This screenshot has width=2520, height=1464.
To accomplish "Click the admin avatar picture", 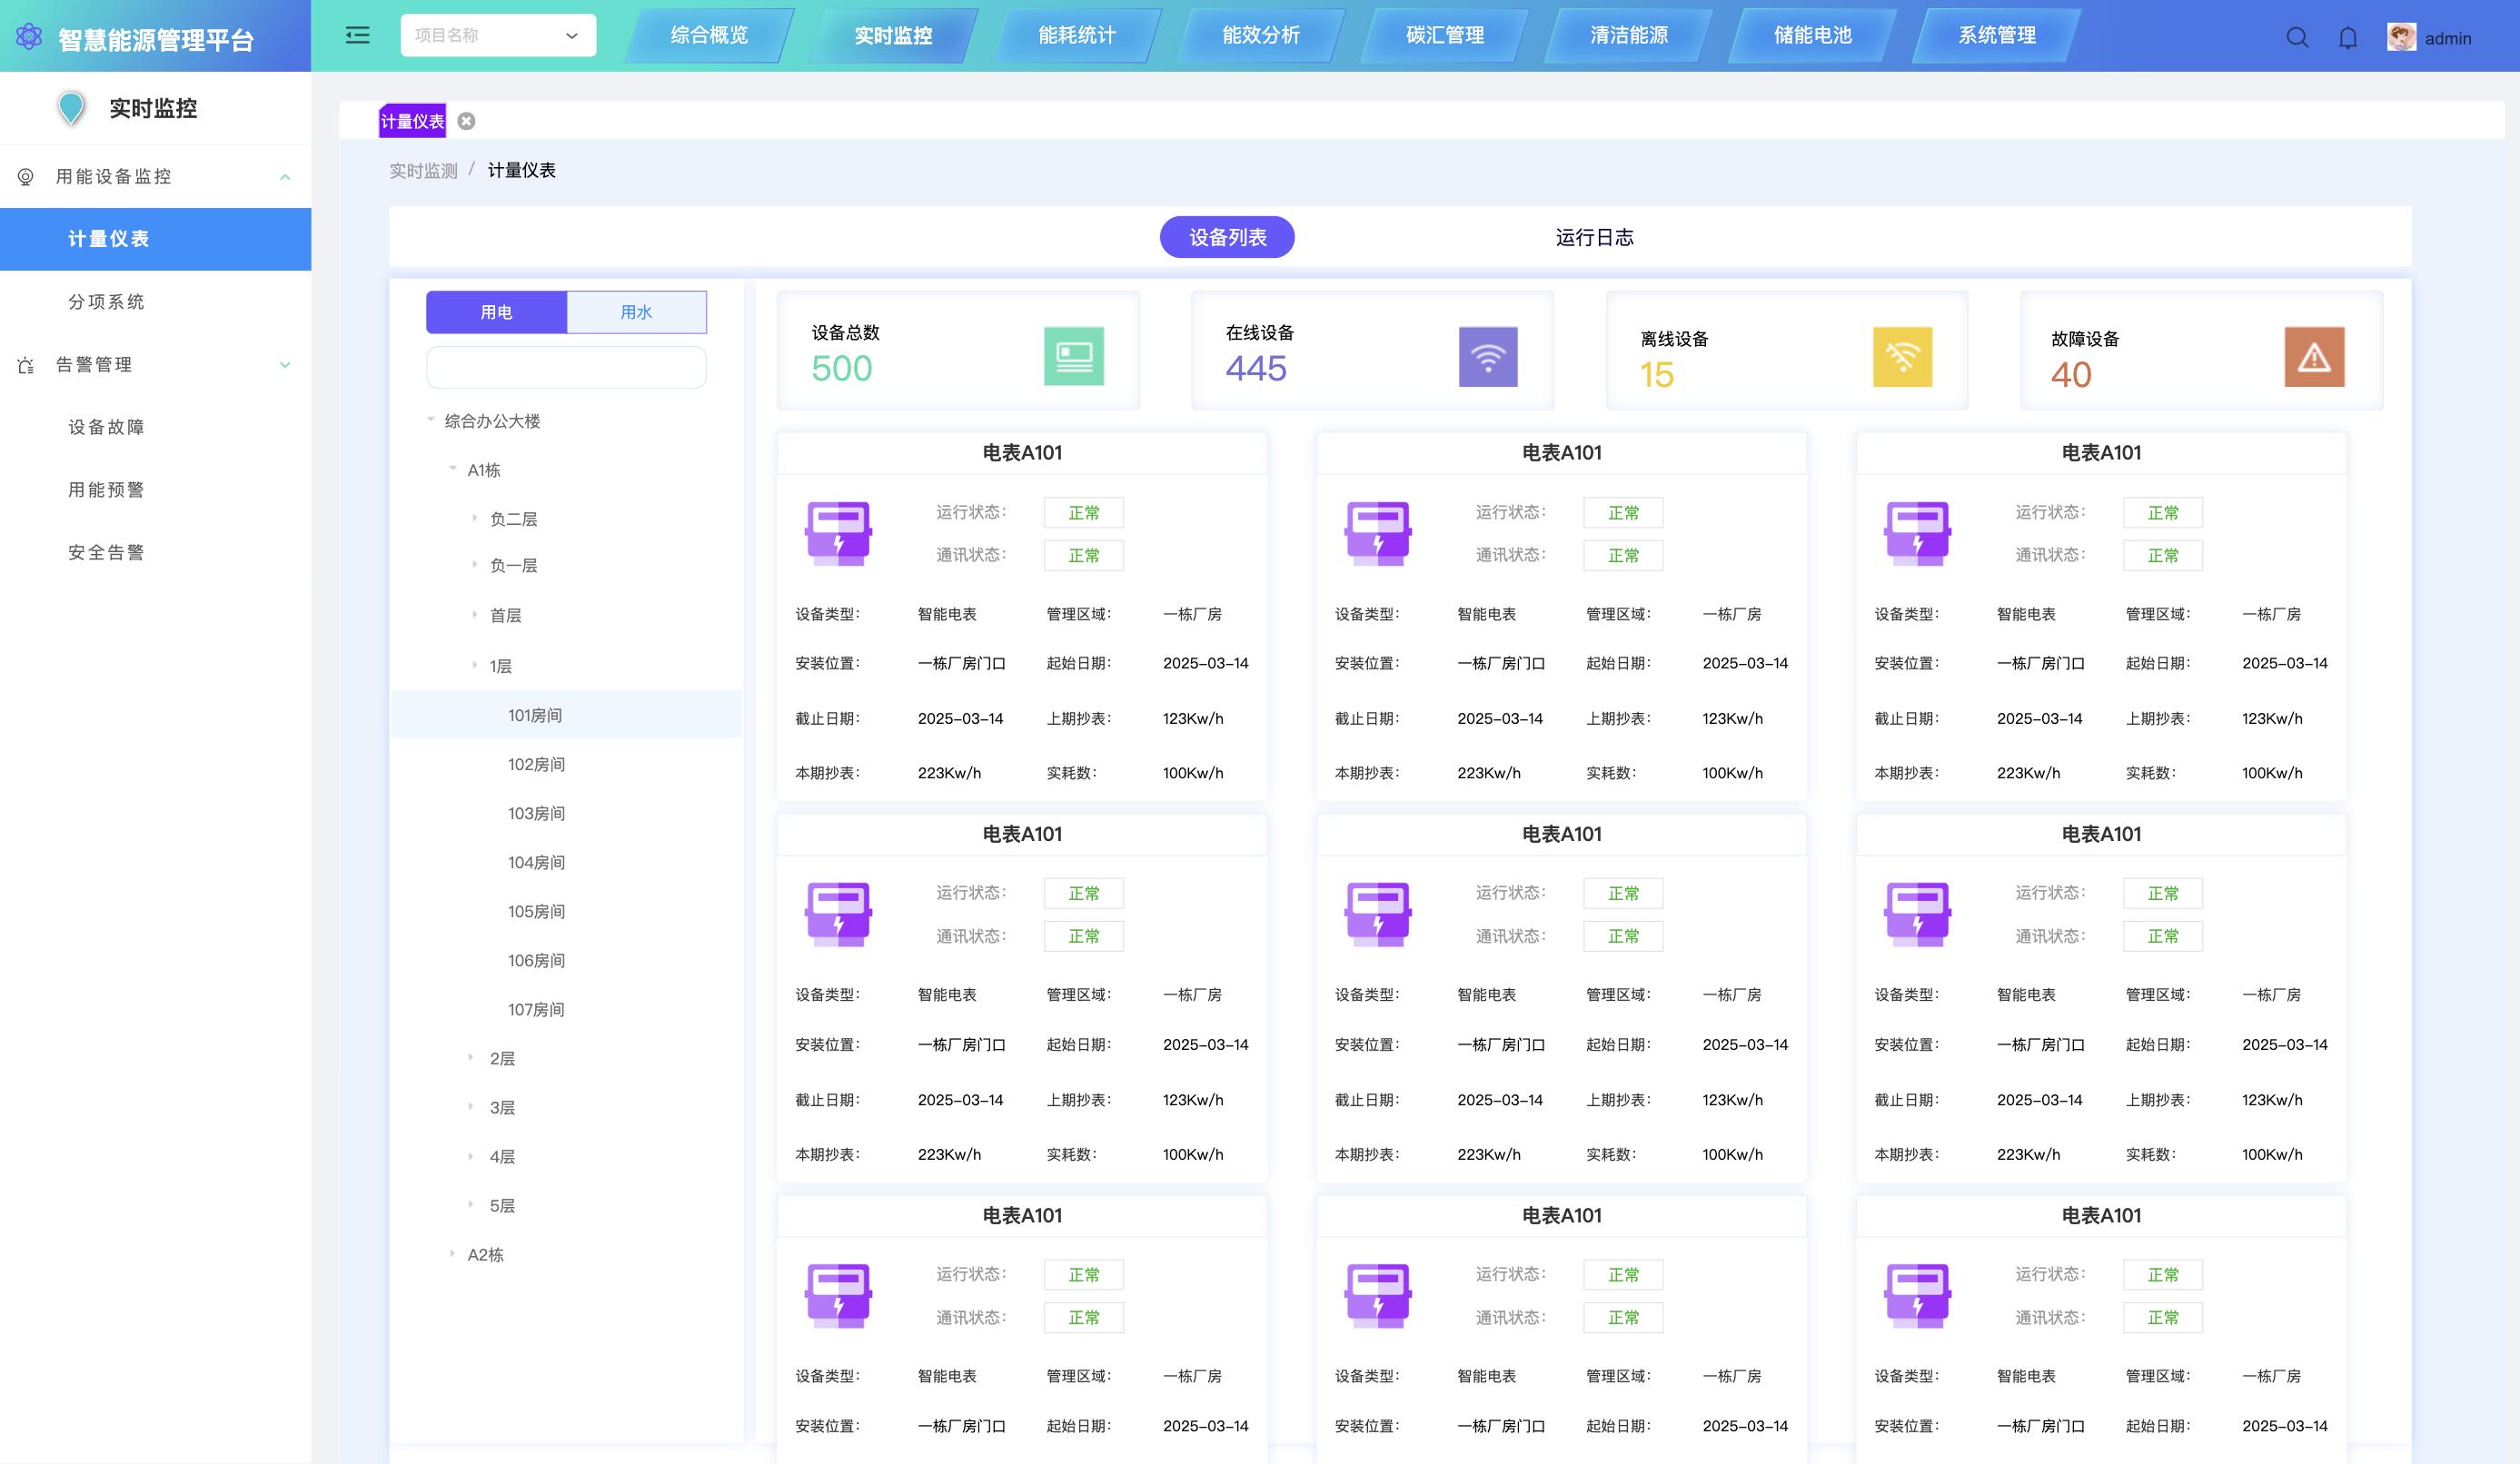I will click(2401, 38).
